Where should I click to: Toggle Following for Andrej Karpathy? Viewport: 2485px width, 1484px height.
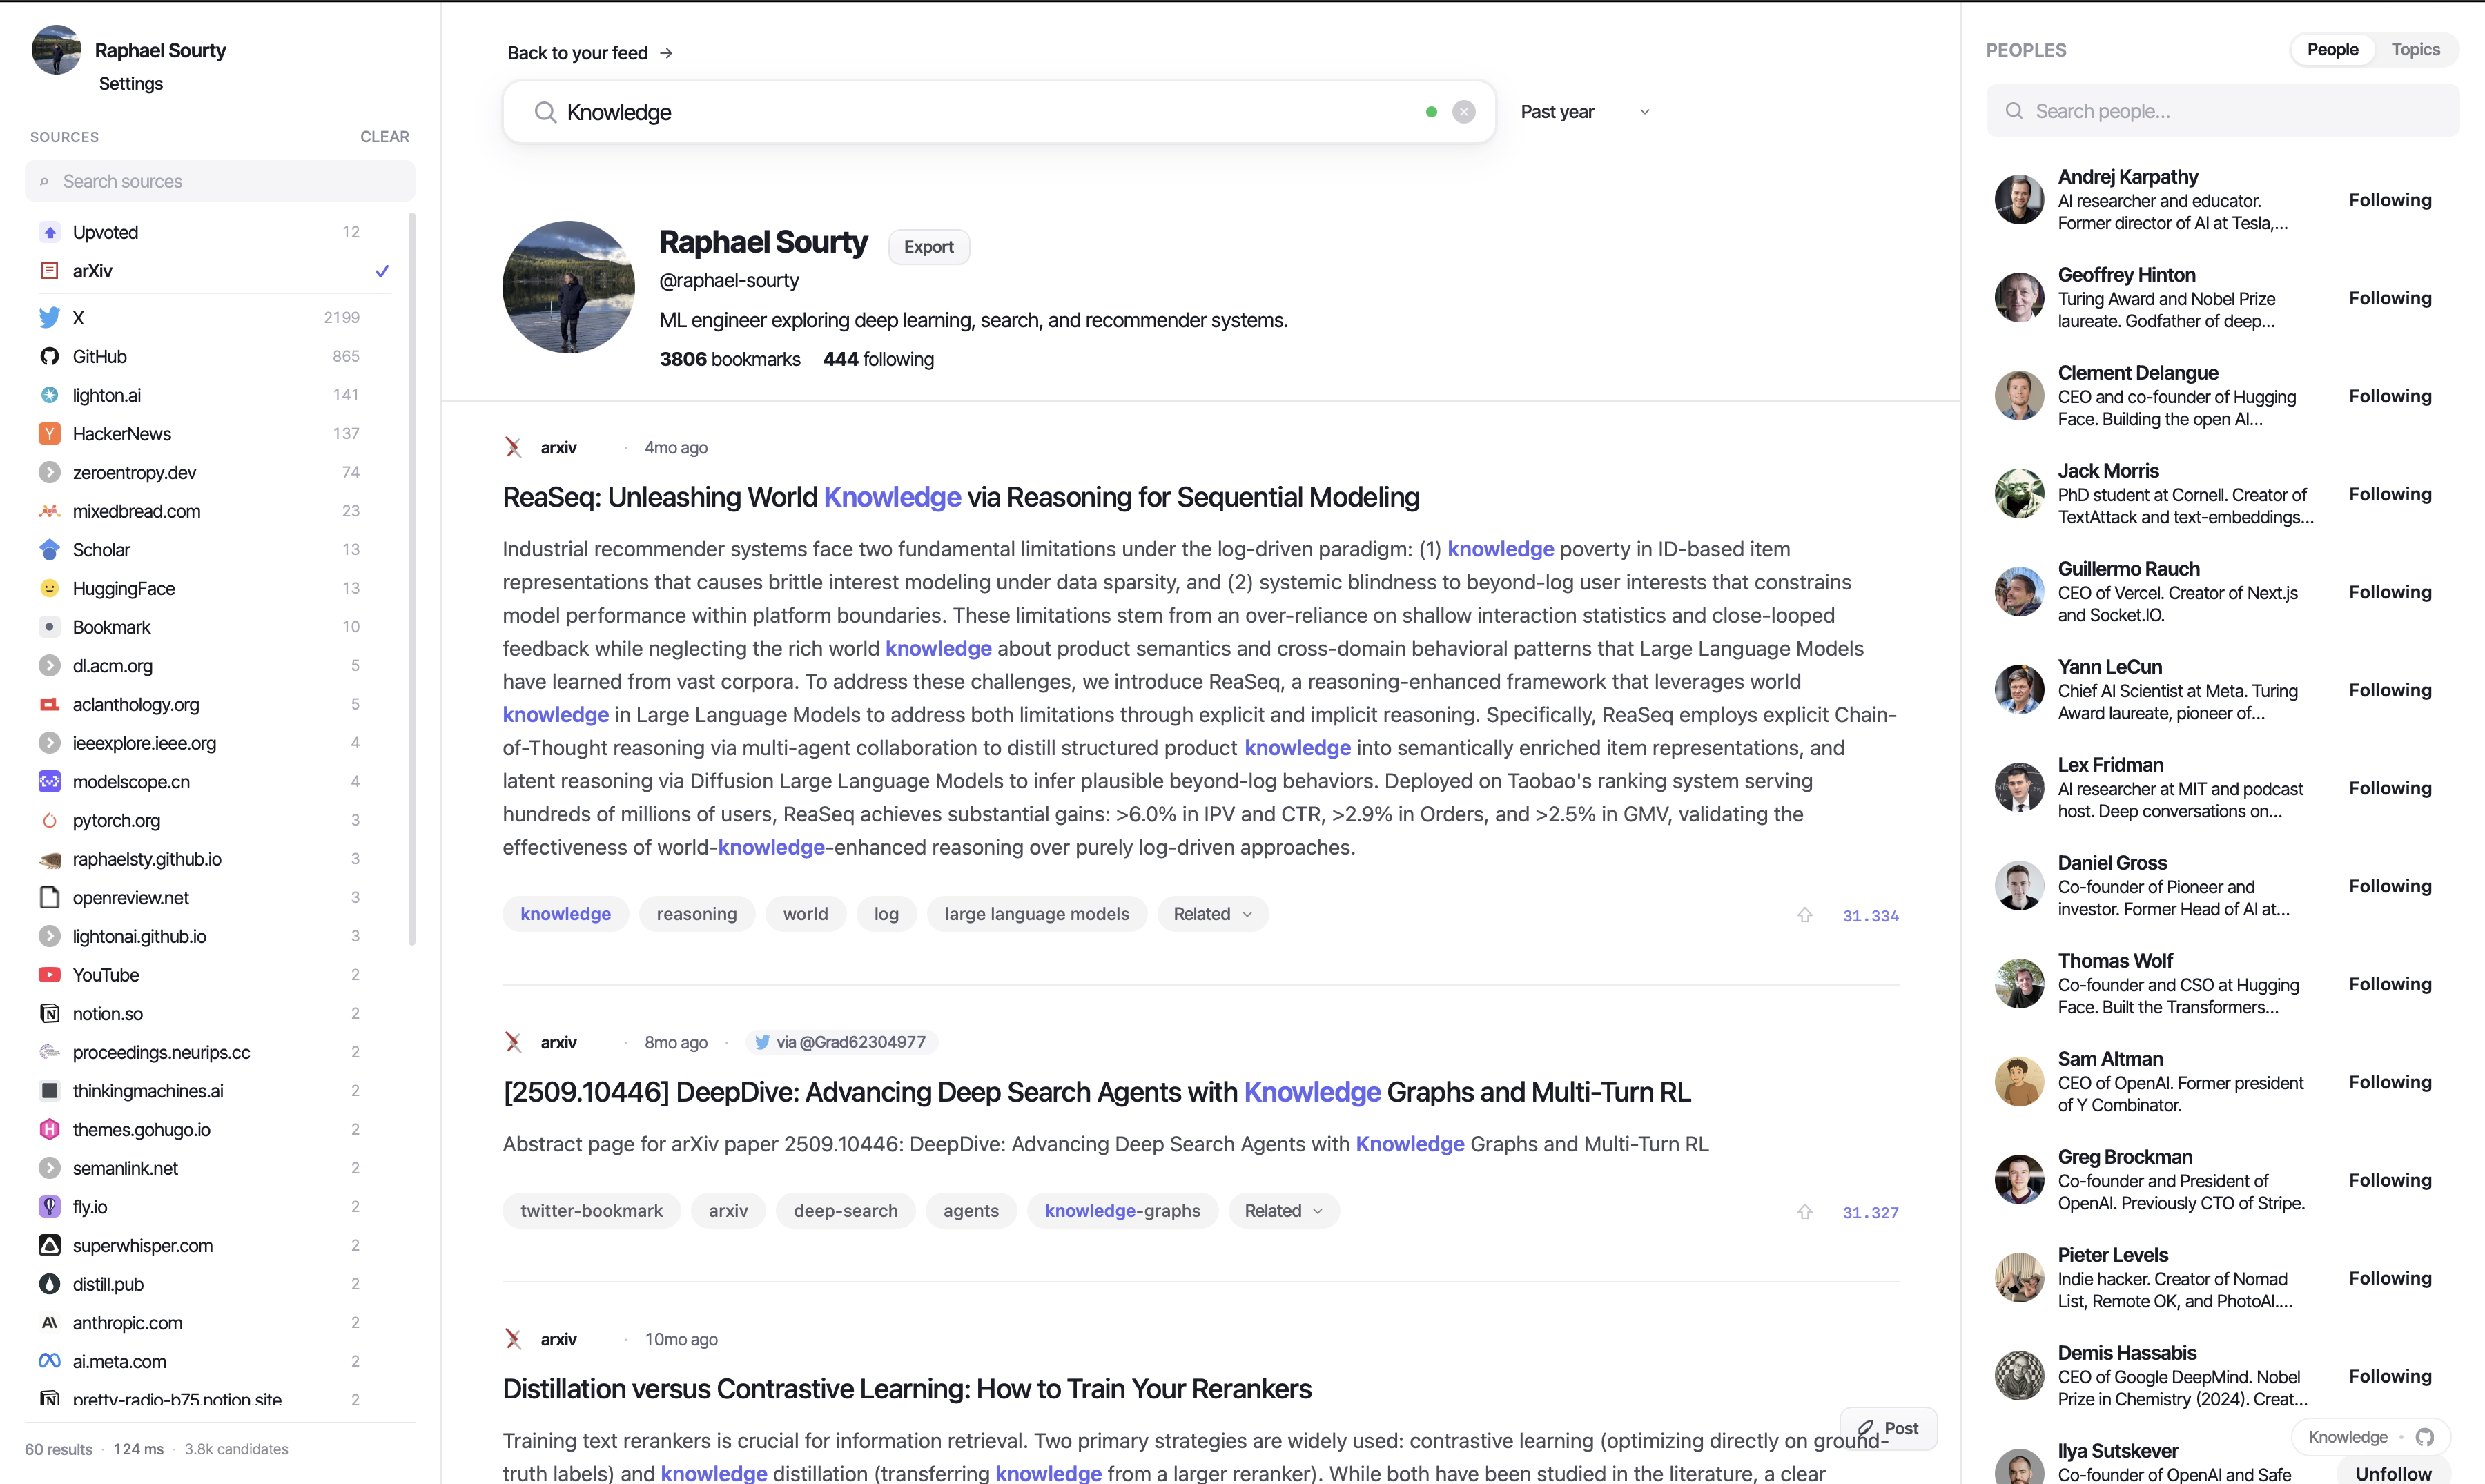click(x=2390, y=200)
